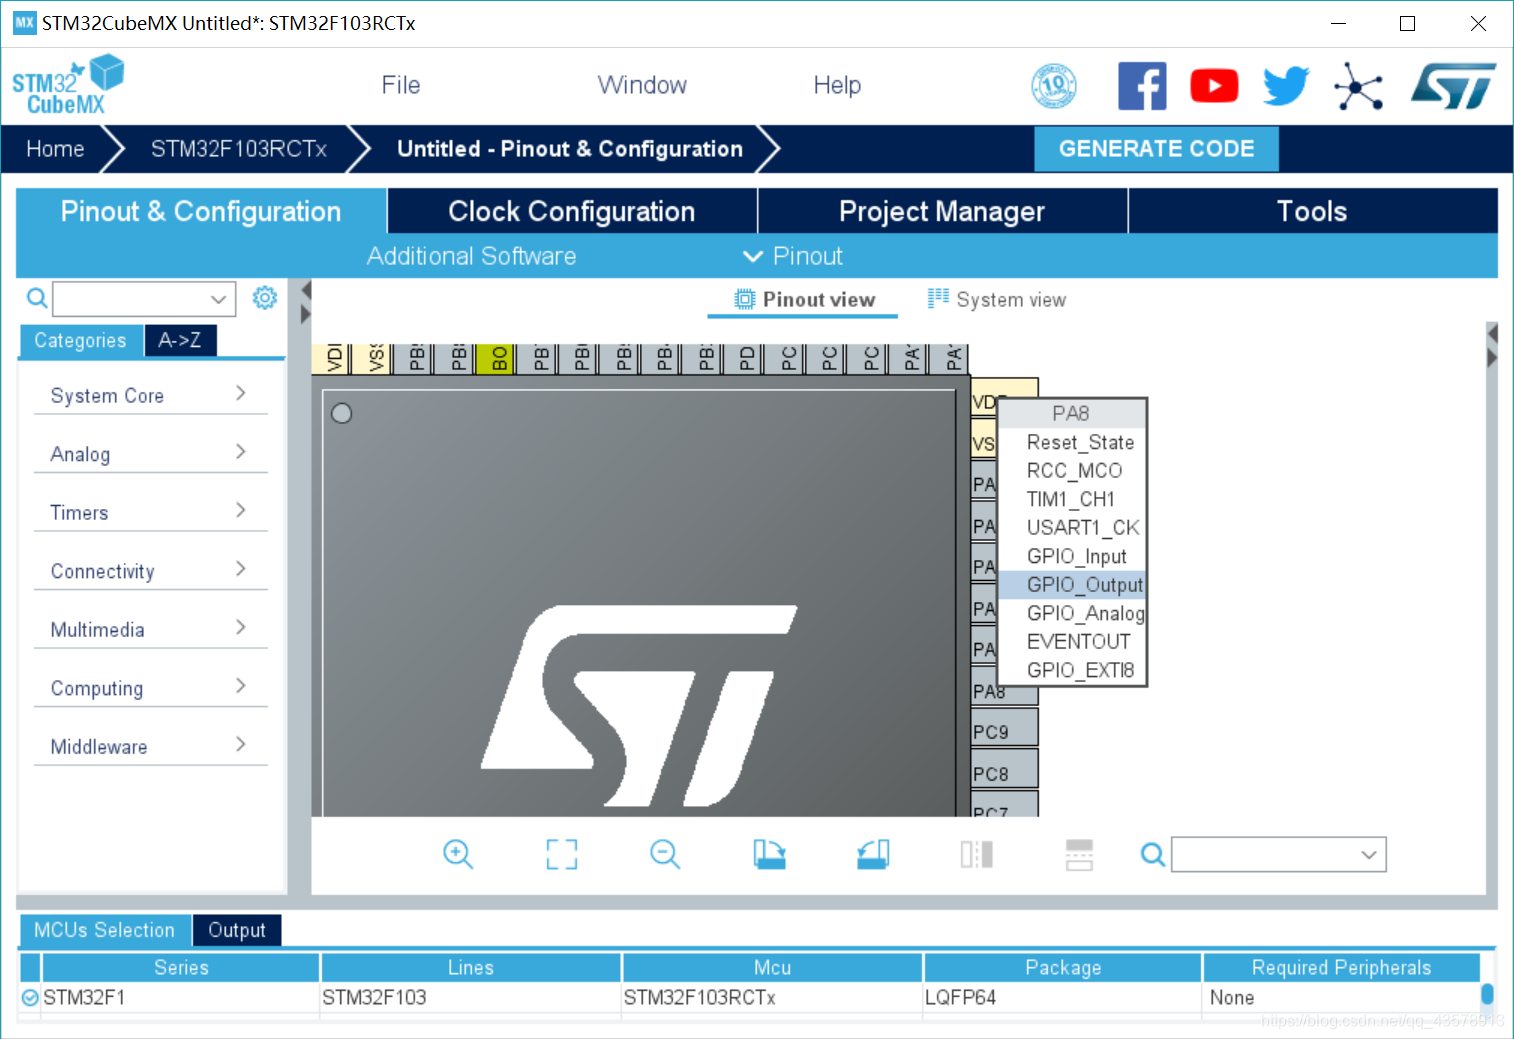This screenshot has width=1514, height=1039.
Task: Click the 10-year anniversary badge icon
Action: pyautogui.click(x=1054, y=86)
